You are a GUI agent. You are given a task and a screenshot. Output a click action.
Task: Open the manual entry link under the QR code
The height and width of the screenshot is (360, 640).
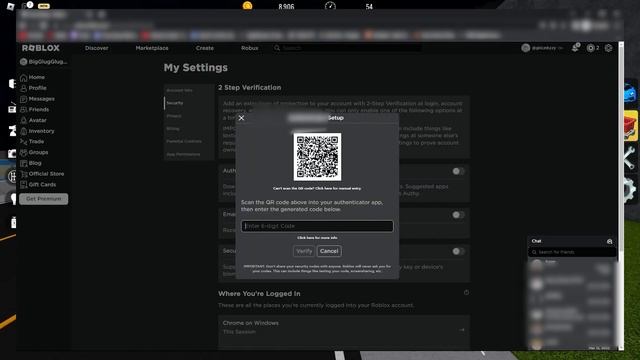pos(317,189)
